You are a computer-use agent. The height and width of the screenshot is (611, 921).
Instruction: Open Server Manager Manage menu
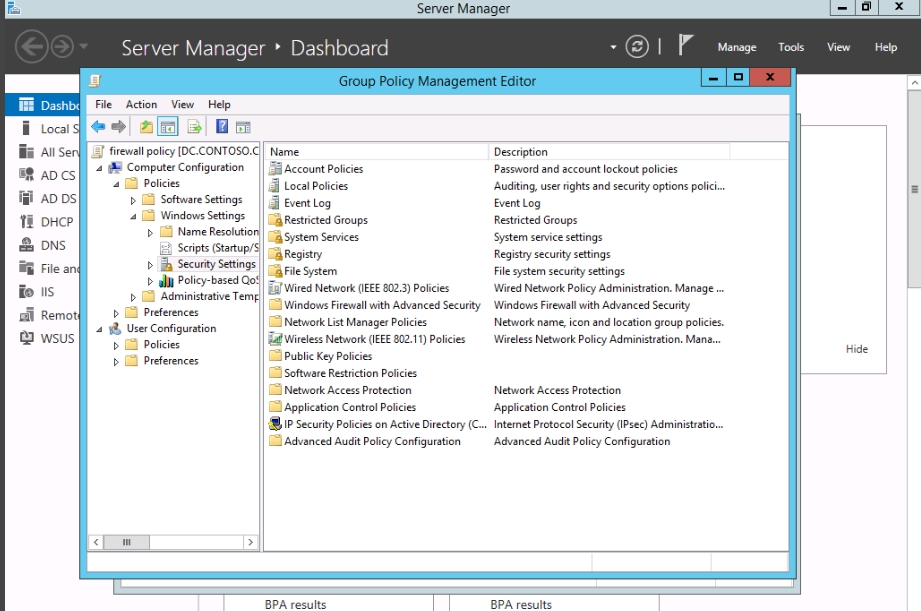click(x=737, y=47)
